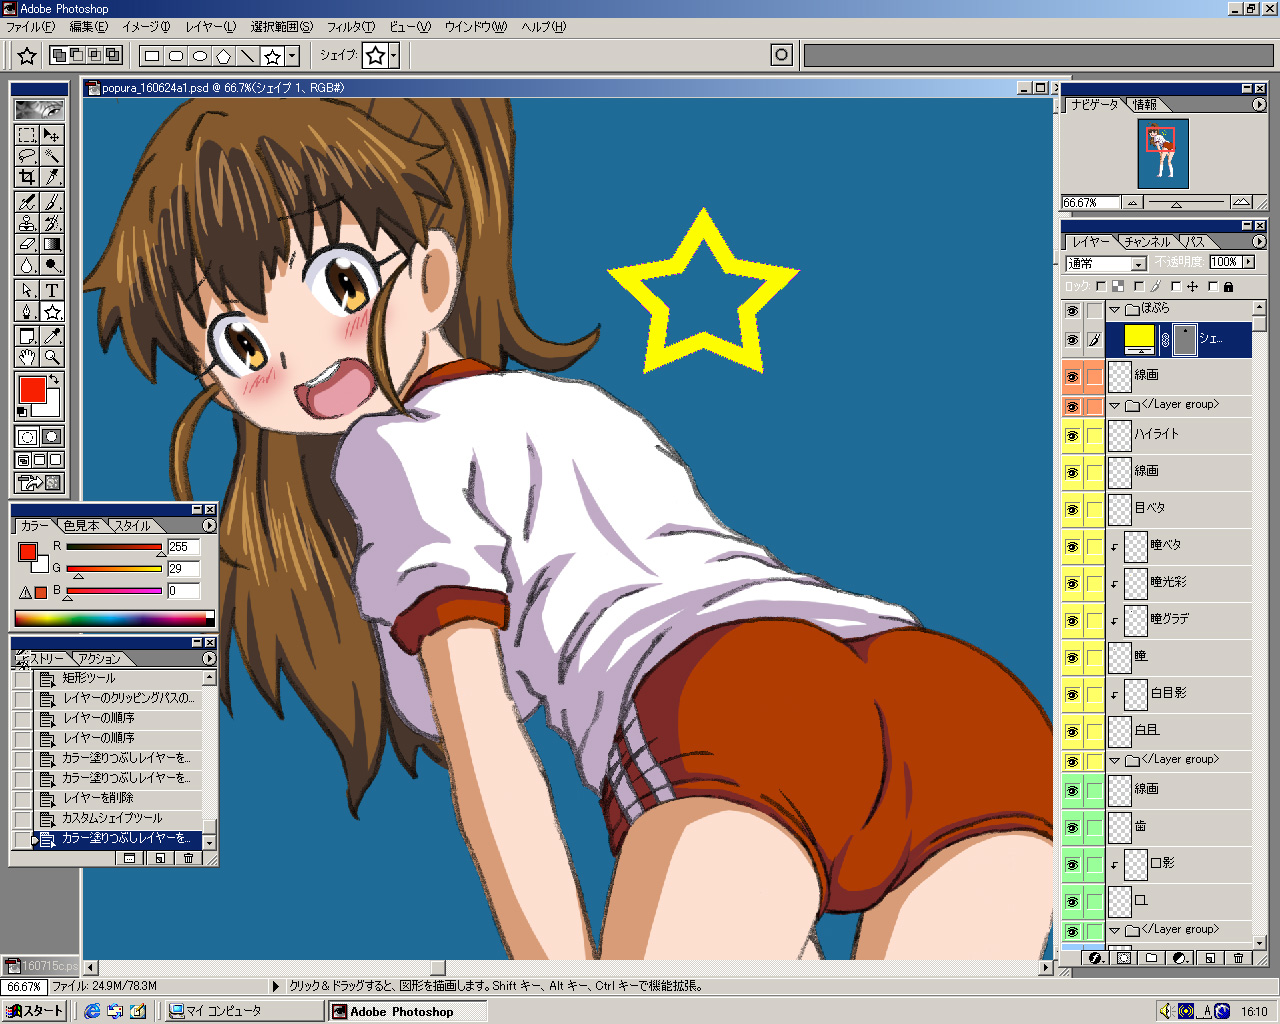Click color spectrum ramp in Color panel

point(114,619)
